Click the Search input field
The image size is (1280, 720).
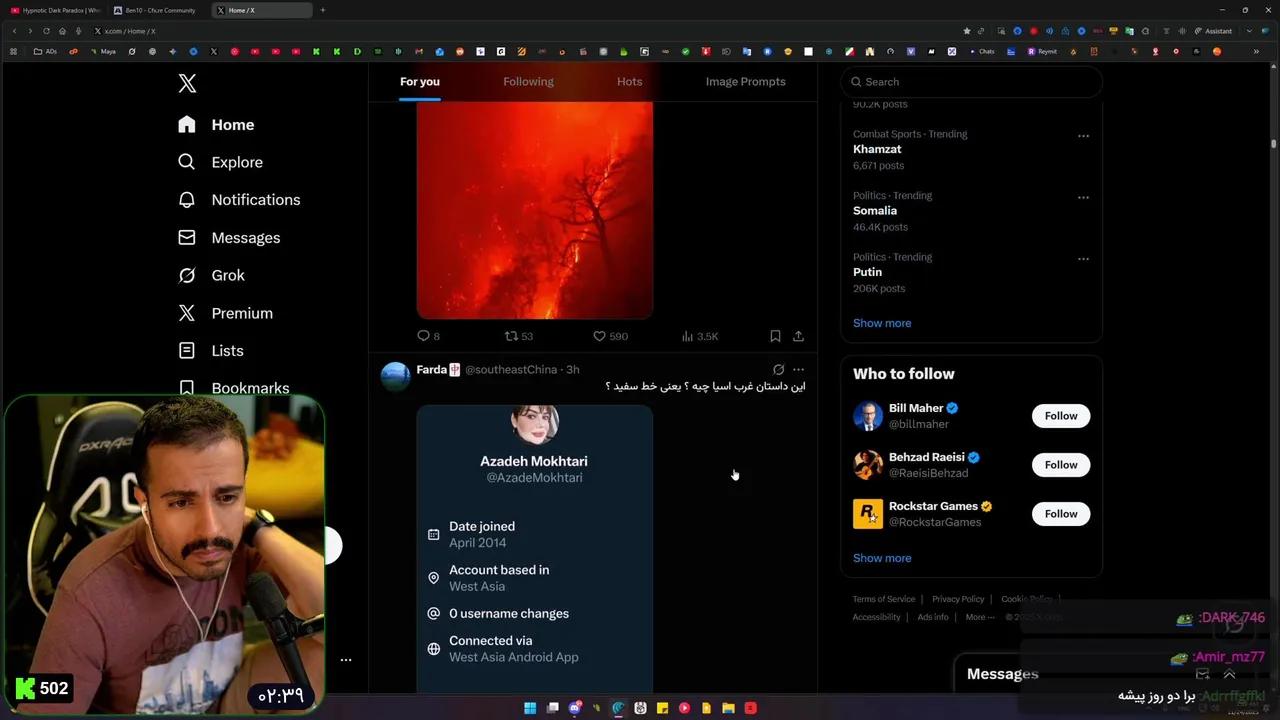coord(971,81)
